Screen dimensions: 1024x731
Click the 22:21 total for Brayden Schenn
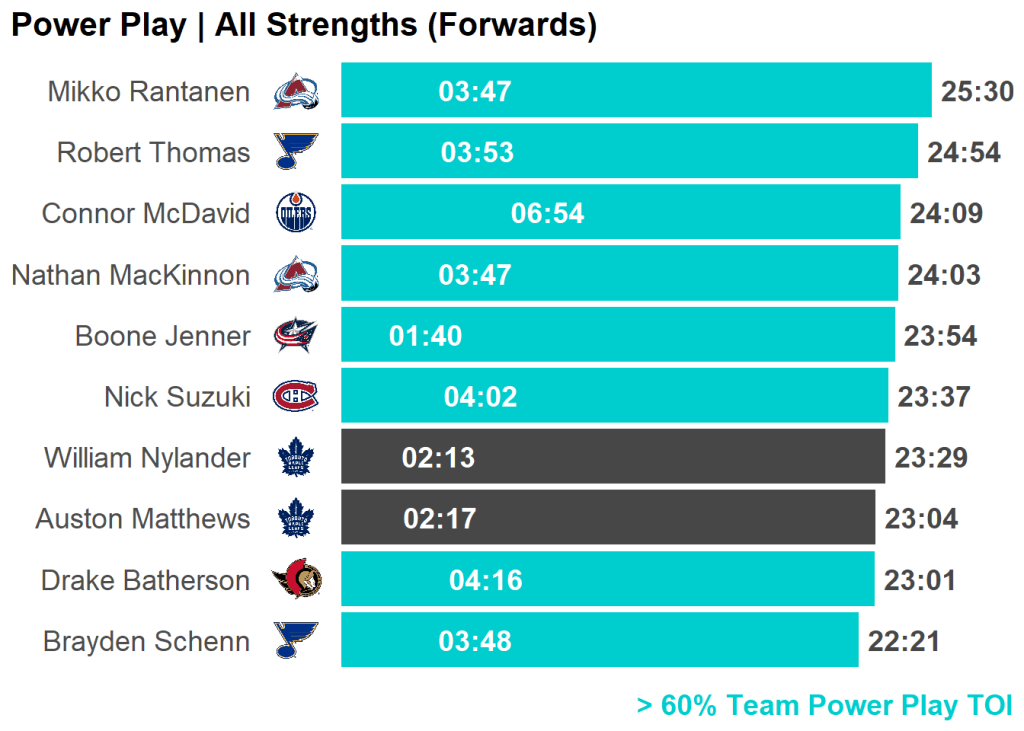point(904,641)
